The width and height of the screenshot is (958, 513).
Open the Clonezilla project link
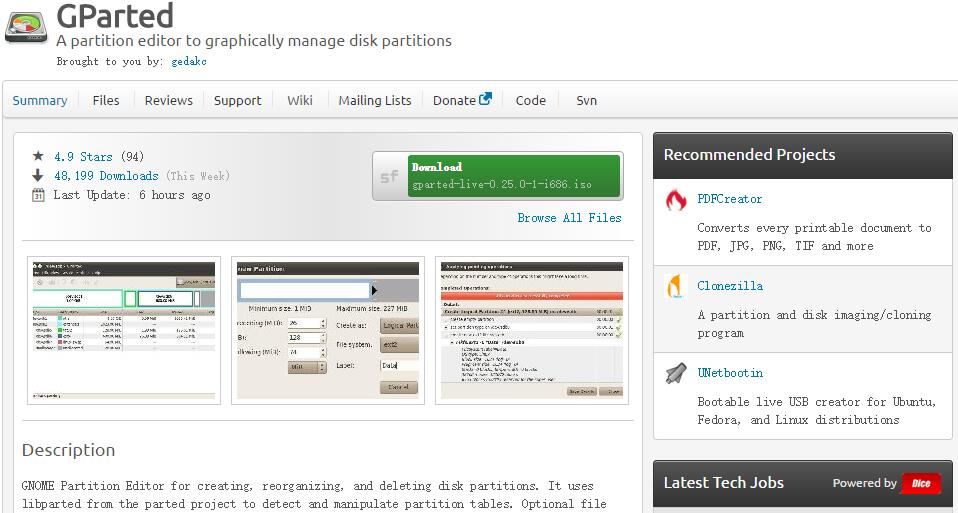click(x=730, y=286)
